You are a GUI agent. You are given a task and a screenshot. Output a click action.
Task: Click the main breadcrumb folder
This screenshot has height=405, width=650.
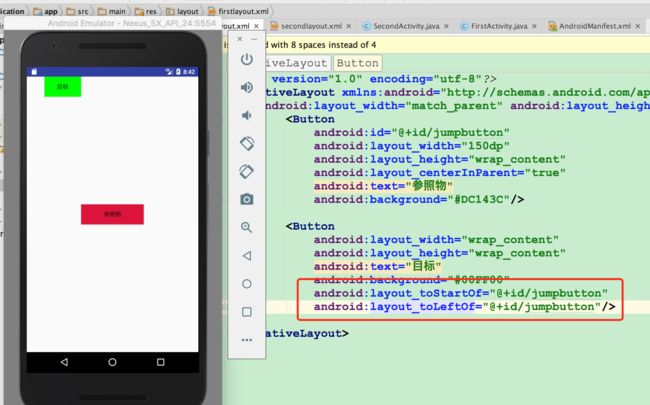(112, 11)
